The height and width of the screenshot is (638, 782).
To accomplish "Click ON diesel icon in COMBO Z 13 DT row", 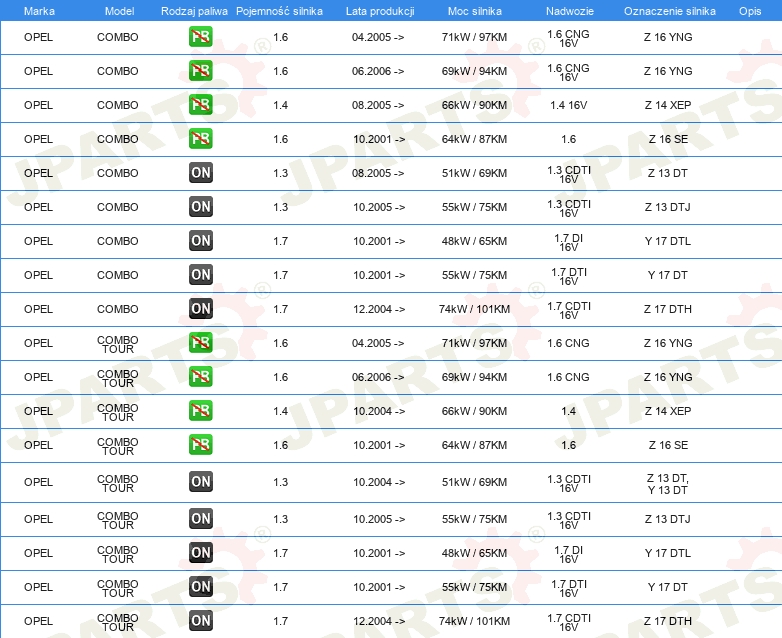I will coord(200,173).
